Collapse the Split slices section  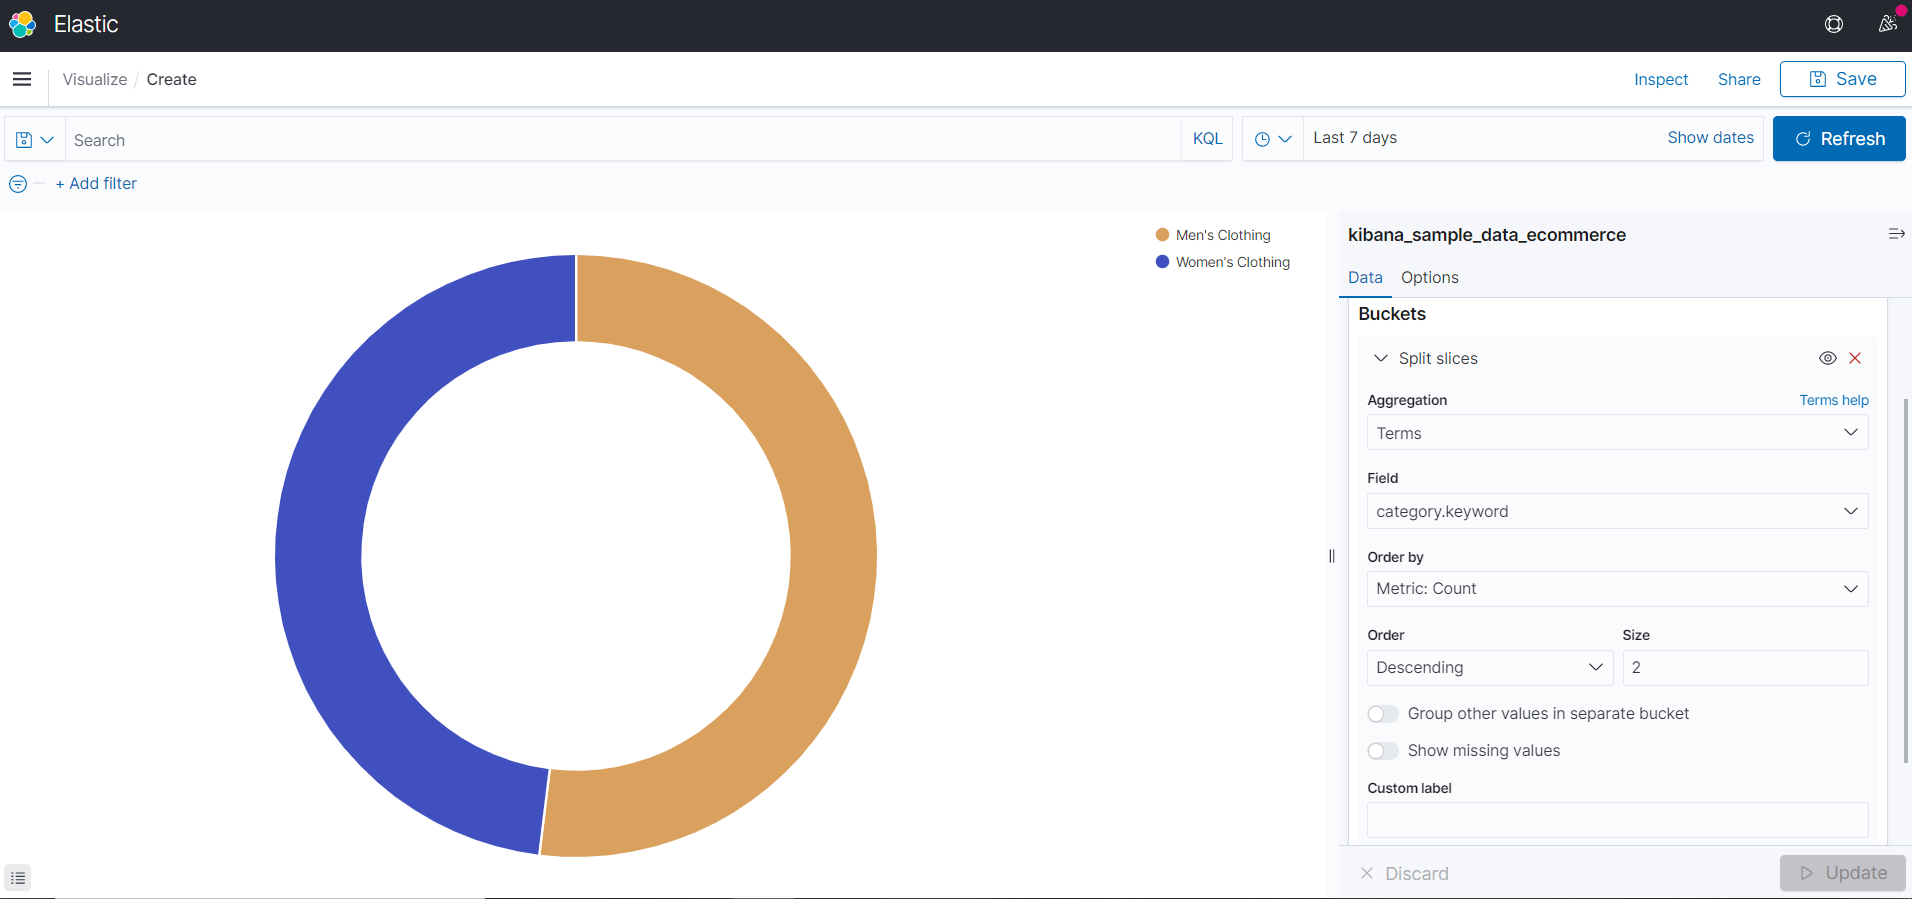(1381, 358)
